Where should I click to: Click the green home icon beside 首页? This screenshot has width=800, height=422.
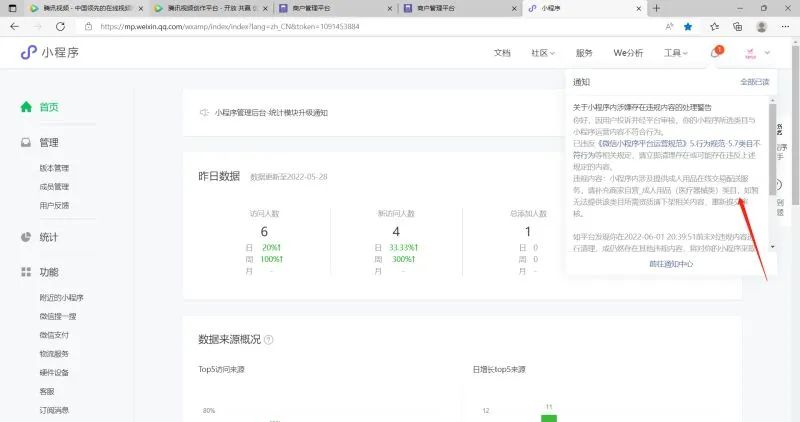click(26, 107)
